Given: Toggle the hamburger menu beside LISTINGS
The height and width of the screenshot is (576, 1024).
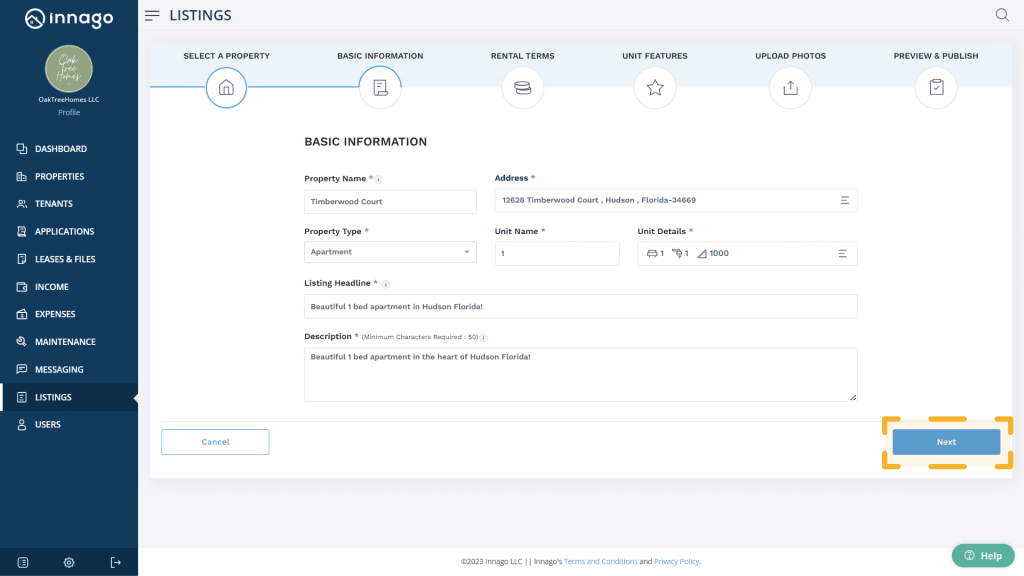Looking at the screenshot, I should pos(152,16).
